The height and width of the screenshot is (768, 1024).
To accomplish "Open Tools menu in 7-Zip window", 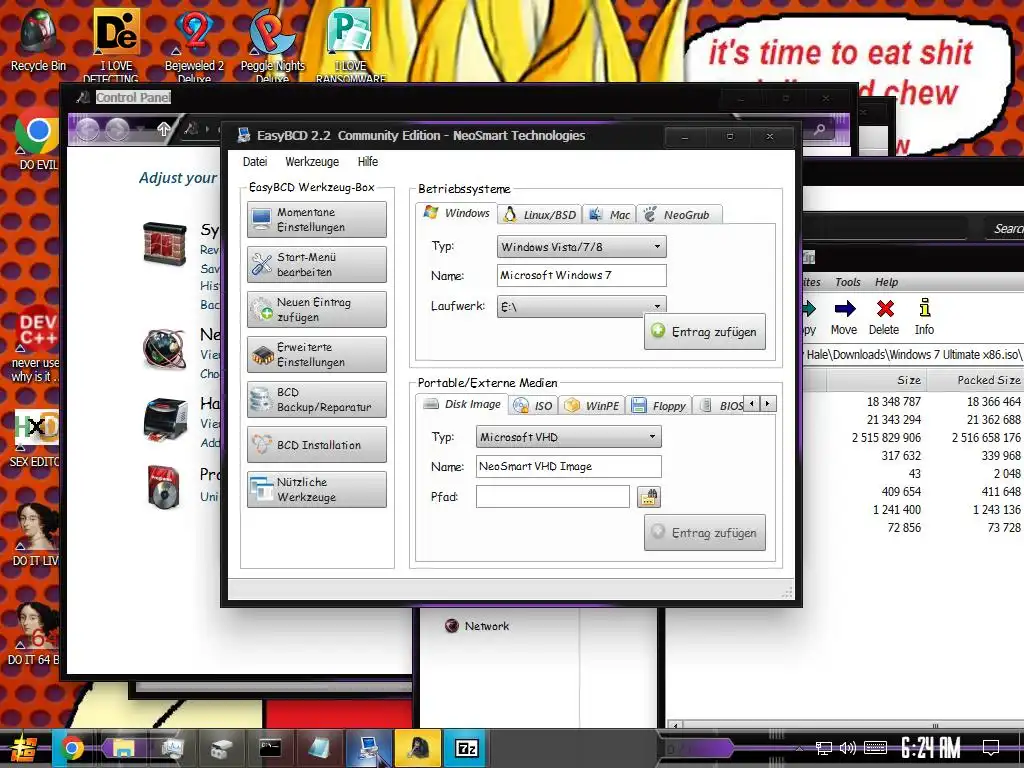I will click(x=848, y=282).
